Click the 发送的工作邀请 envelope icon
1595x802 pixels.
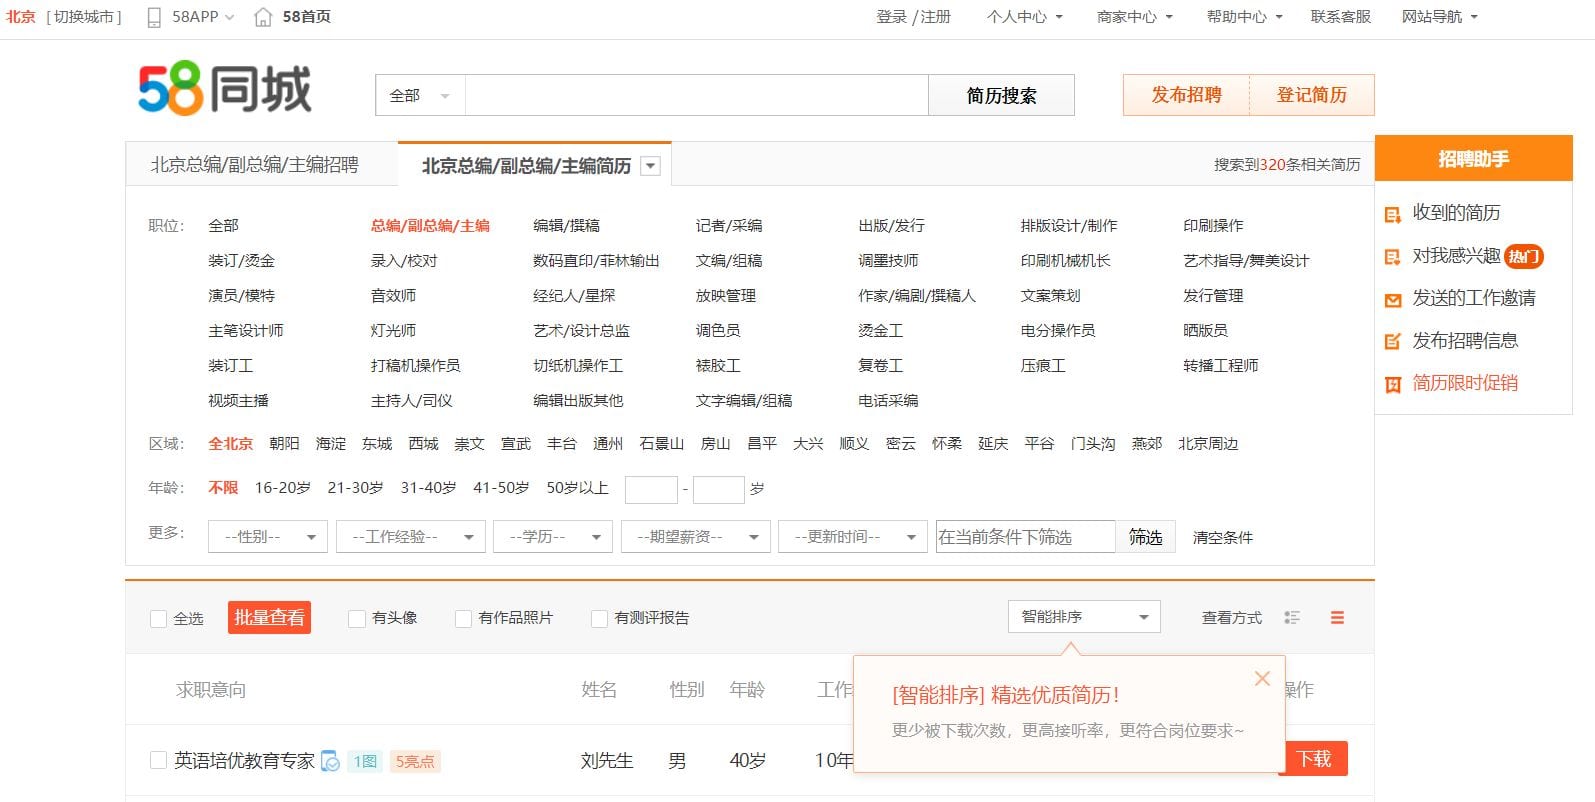(x=1392, y=299)
